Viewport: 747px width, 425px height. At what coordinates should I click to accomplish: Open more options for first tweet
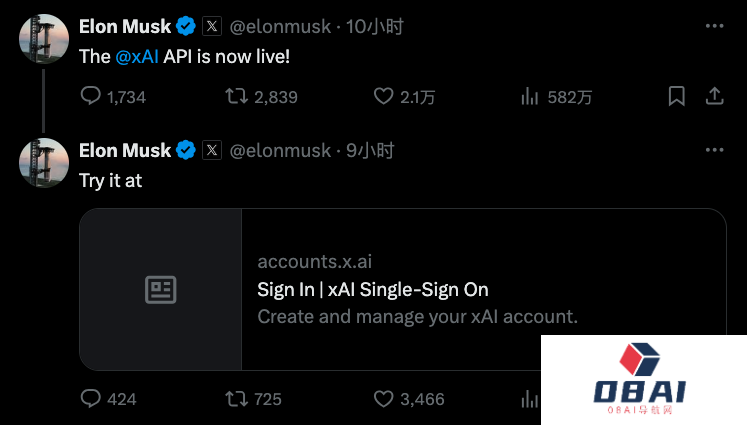(x=714, y=25)
